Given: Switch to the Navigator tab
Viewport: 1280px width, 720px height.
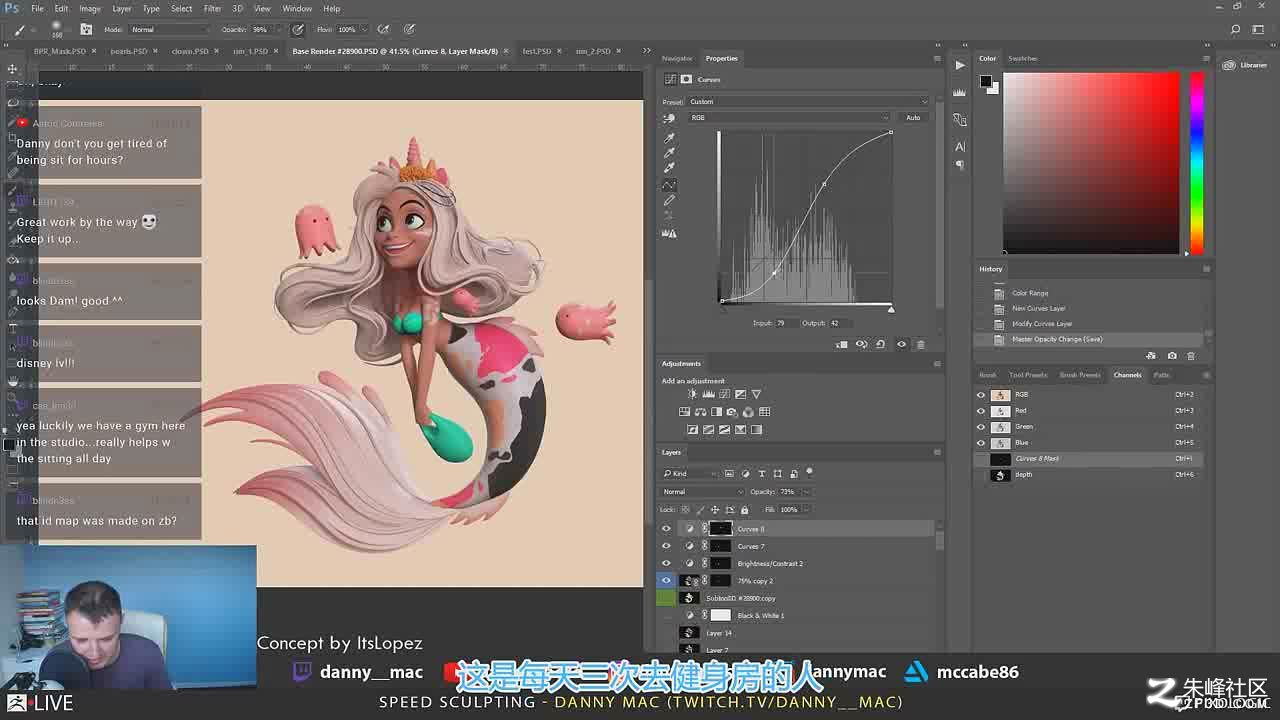Looking at the screenshot, I should (x=677, y=58).
